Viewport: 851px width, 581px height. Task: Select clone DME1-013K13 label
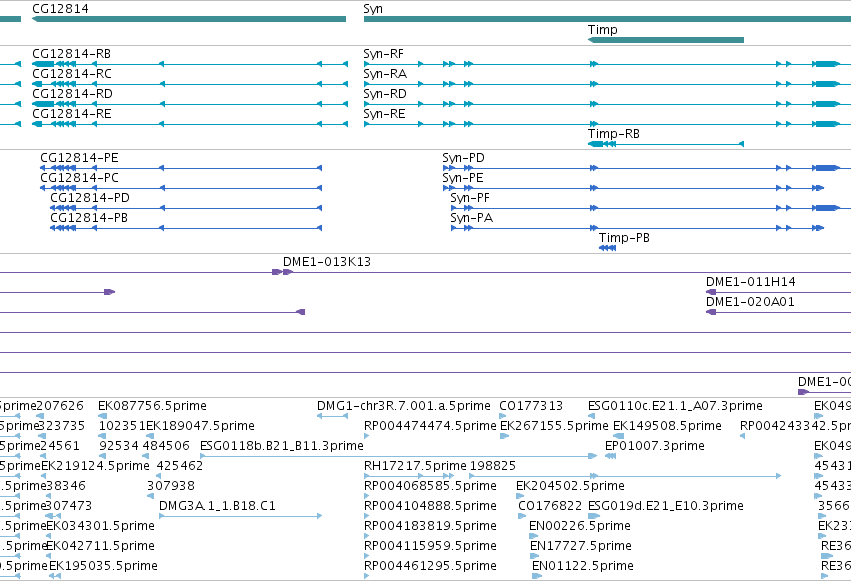point(327,262)
